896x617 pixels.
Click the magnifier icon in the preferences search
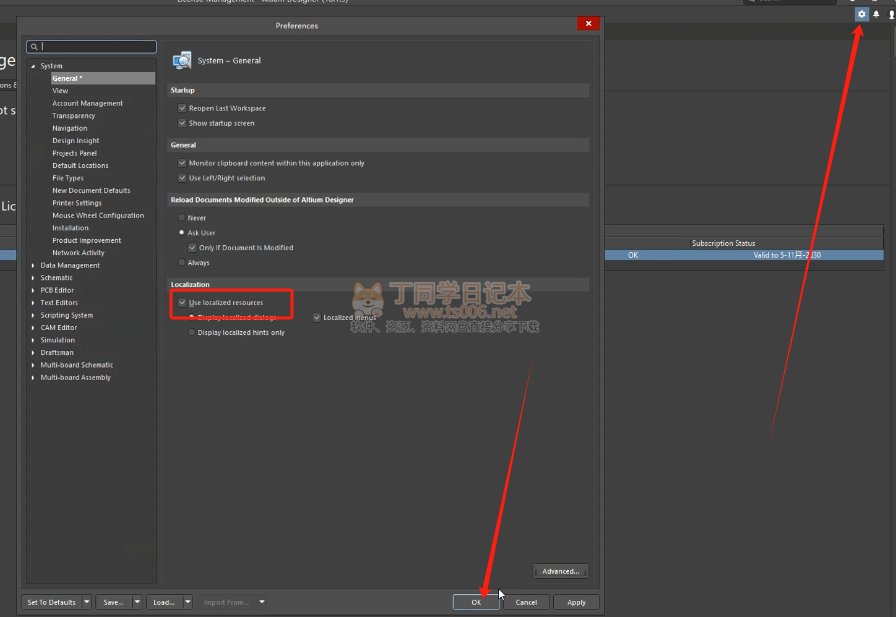[34, 47]
